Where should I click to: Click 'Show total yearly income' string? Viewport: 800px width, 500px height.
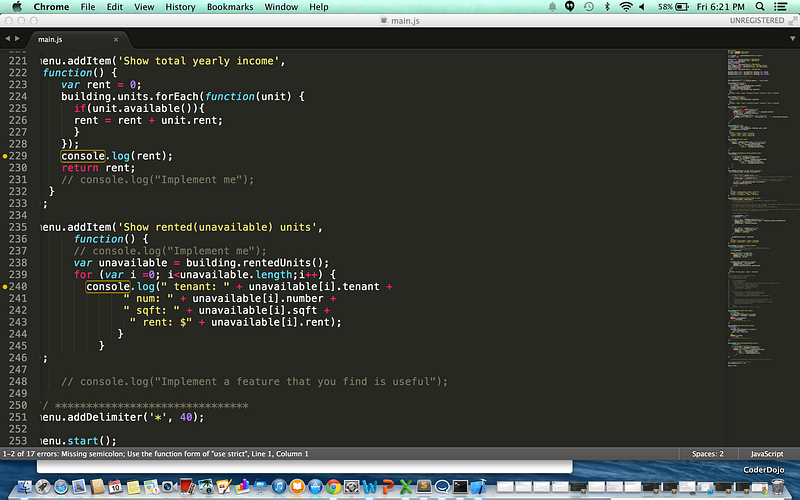click(x=199, y=61)
